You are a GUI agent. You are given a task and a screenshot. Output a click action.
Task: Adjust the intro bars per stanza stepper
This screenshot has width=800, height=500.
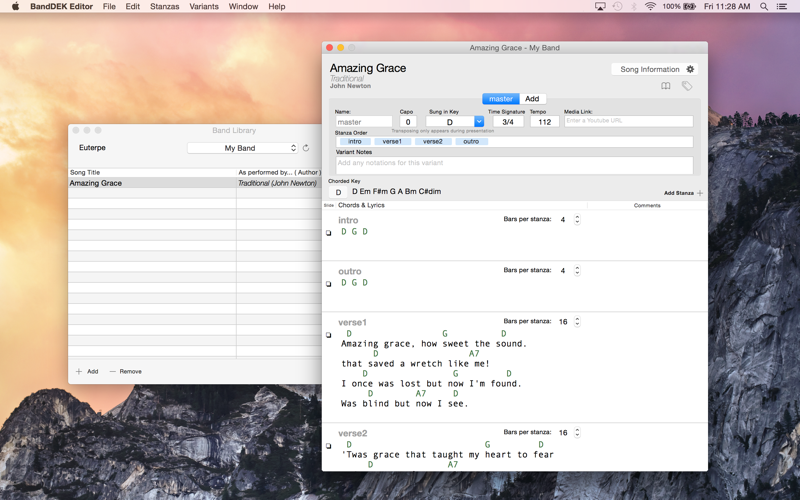(577, 219)
